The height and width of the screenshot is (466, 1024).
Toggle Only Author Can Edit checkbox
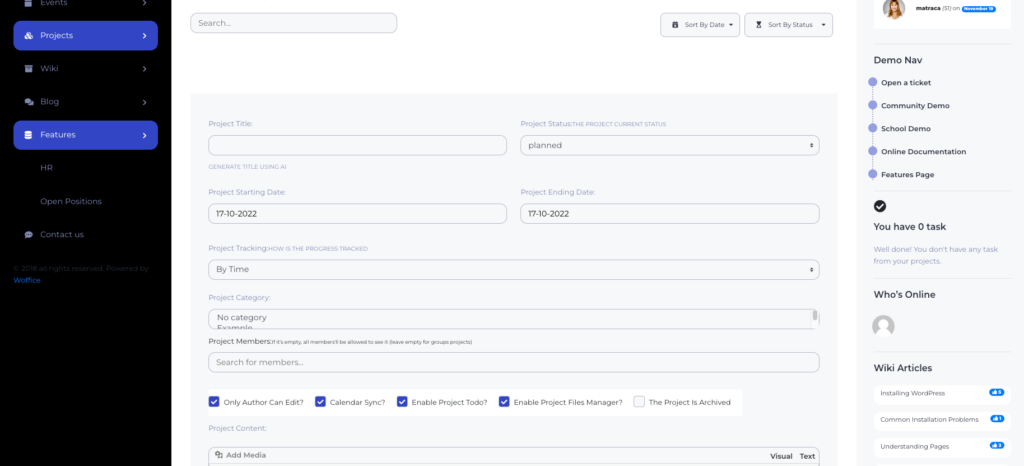[214, 401]
